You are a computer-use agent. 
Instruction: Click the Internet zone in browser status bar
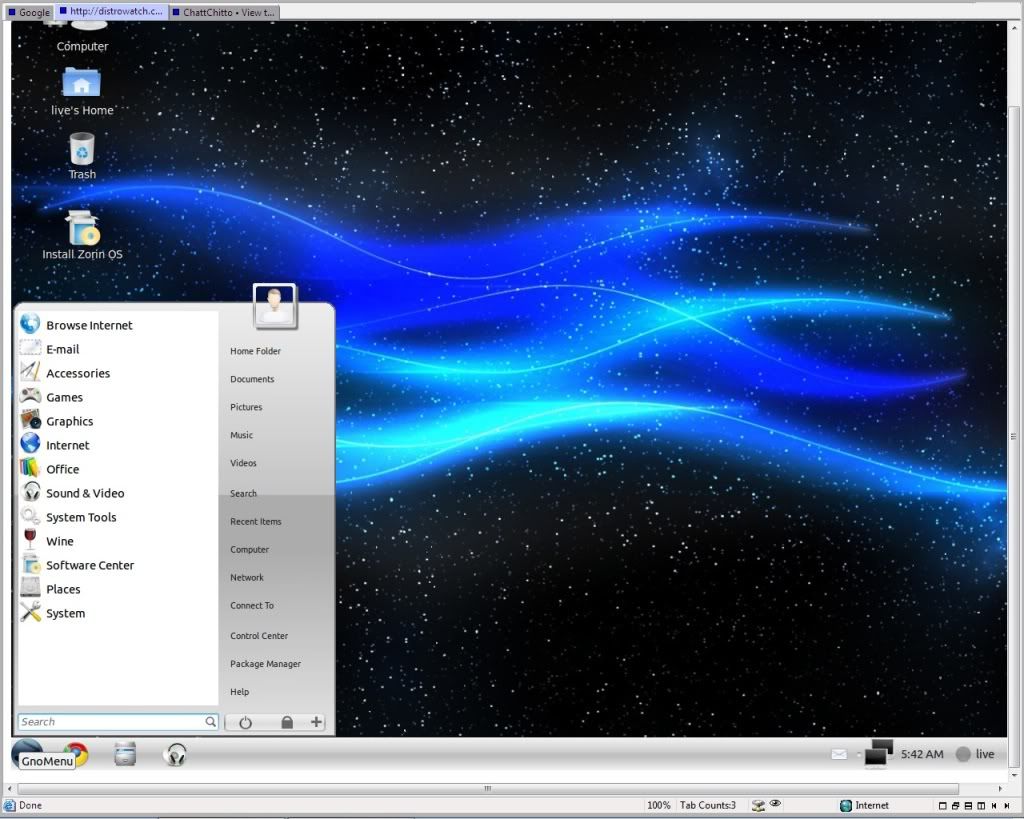click(864, 805)
